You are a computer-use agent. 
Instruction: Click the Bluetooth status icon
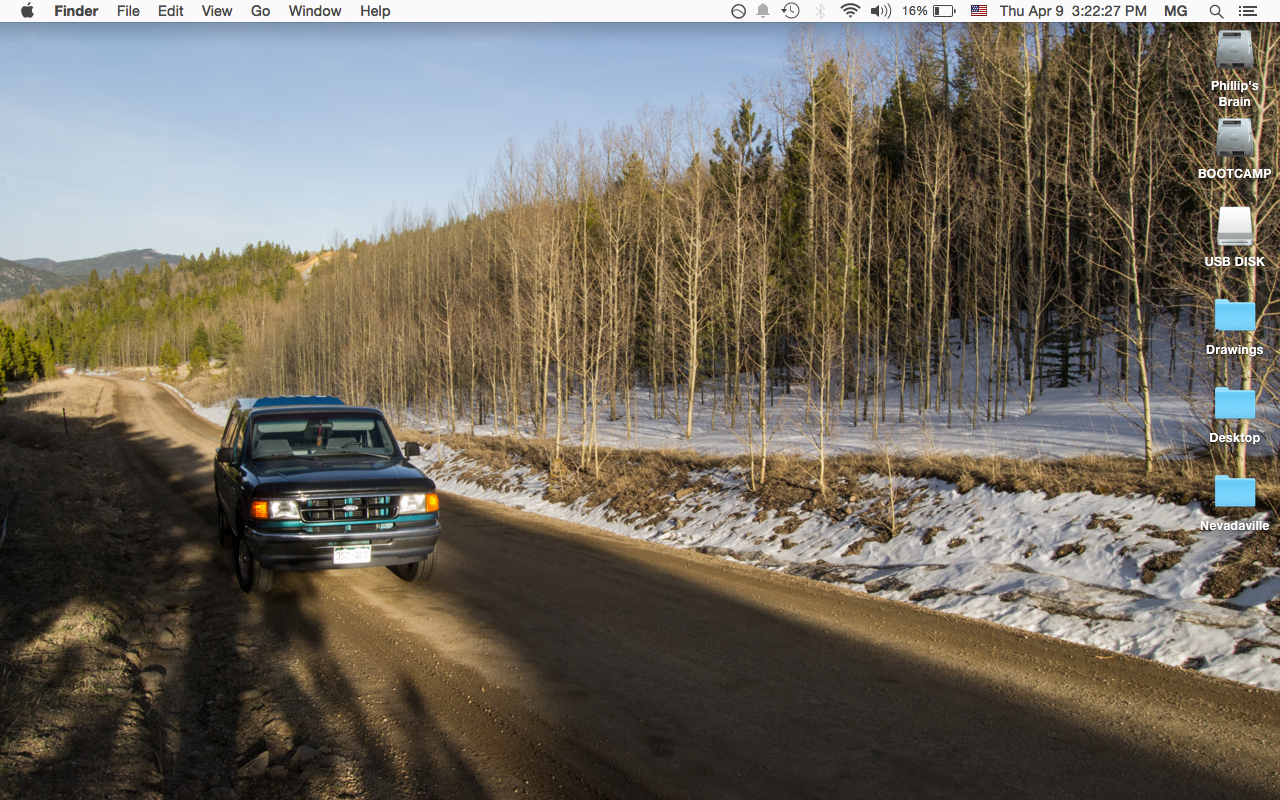coord(821,11)
